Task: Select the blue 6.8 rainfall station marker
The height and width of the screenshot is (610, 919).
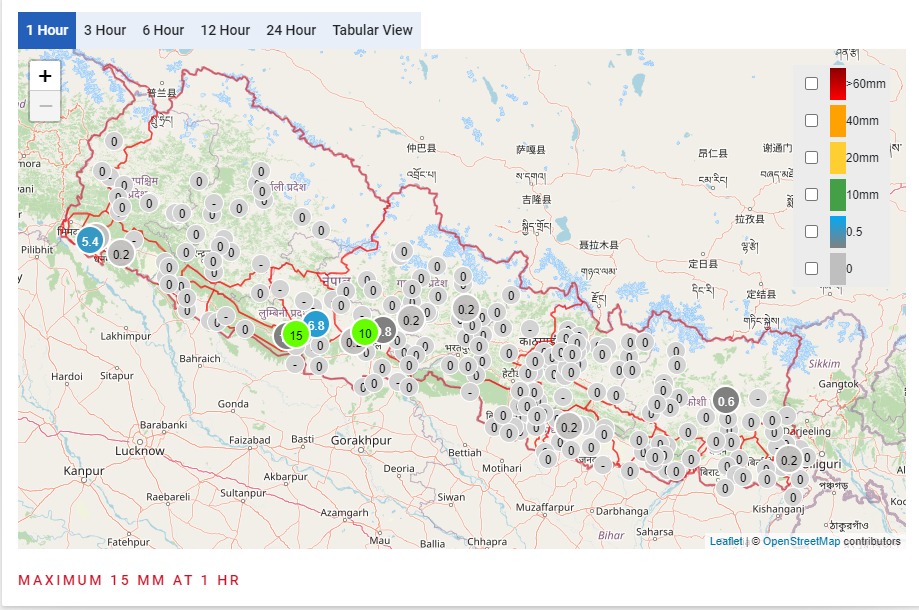Action: click(x=316, y=325)
